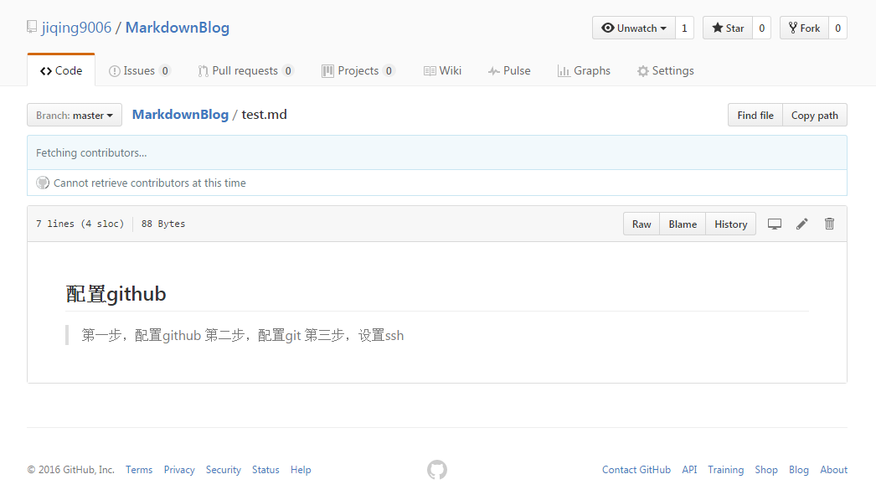Click the contributors avatar icon
Image resolution: width=876 pixels, height=500 pixels.
pyautogui.click(x=42, y=183)
